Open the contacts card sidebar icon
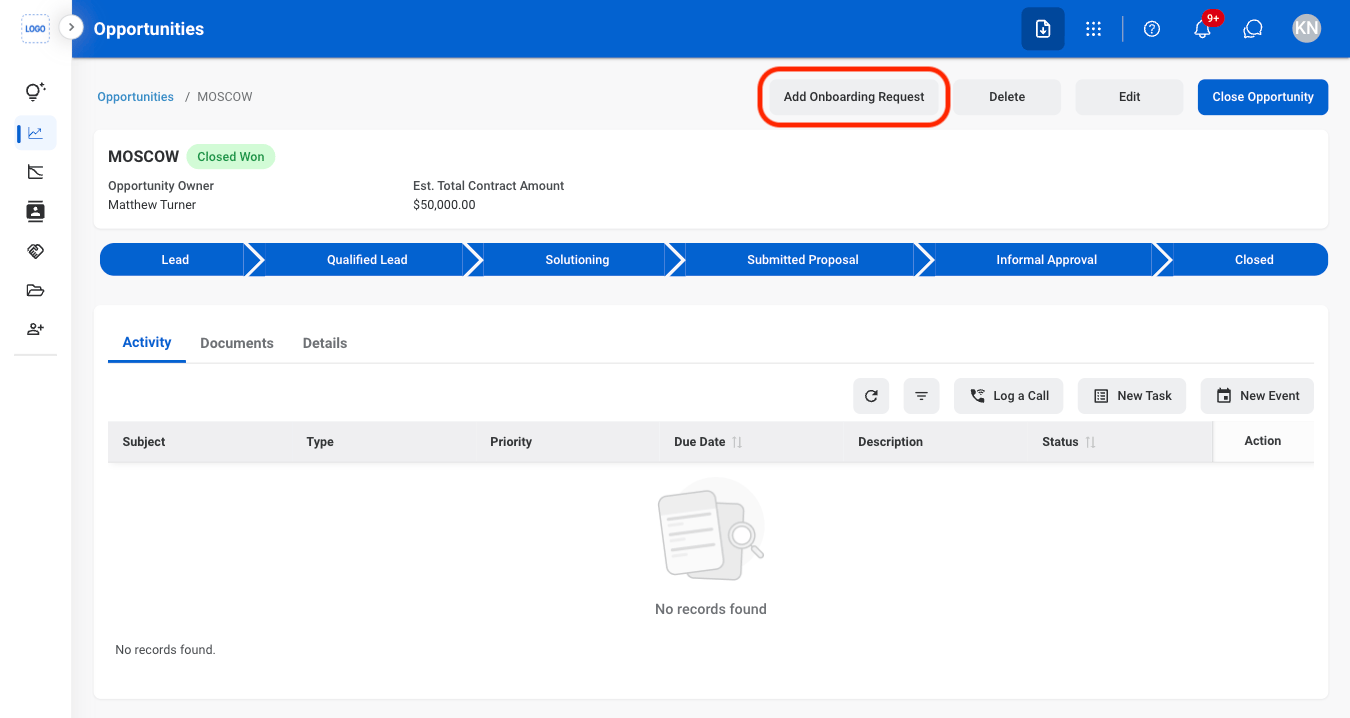This screenshot has width=1350, height=718. [x=35, y=211]
